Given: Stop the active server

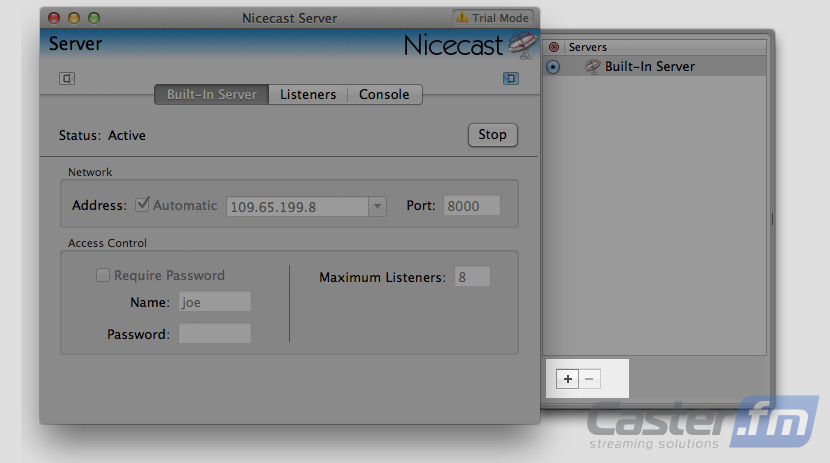Looking at the screenshot, I should click(492, 135).
